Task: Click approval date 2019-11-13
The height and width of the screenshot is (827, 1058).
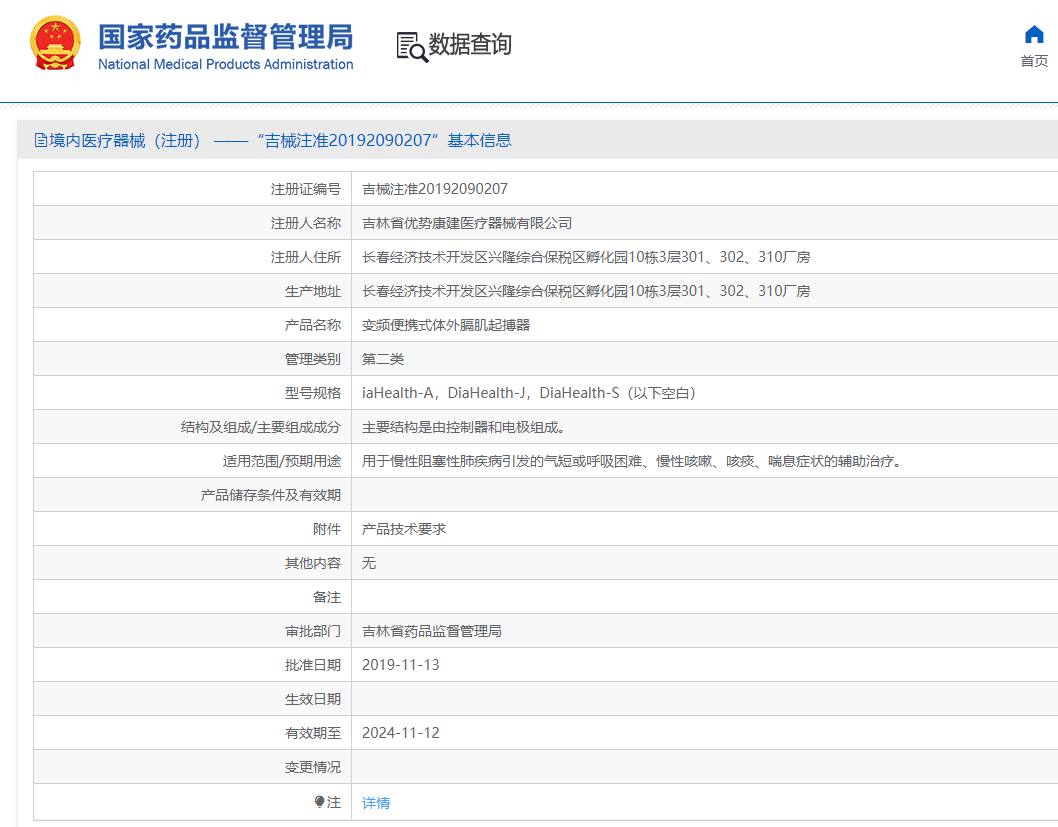Action: click(x=400, y=665)
